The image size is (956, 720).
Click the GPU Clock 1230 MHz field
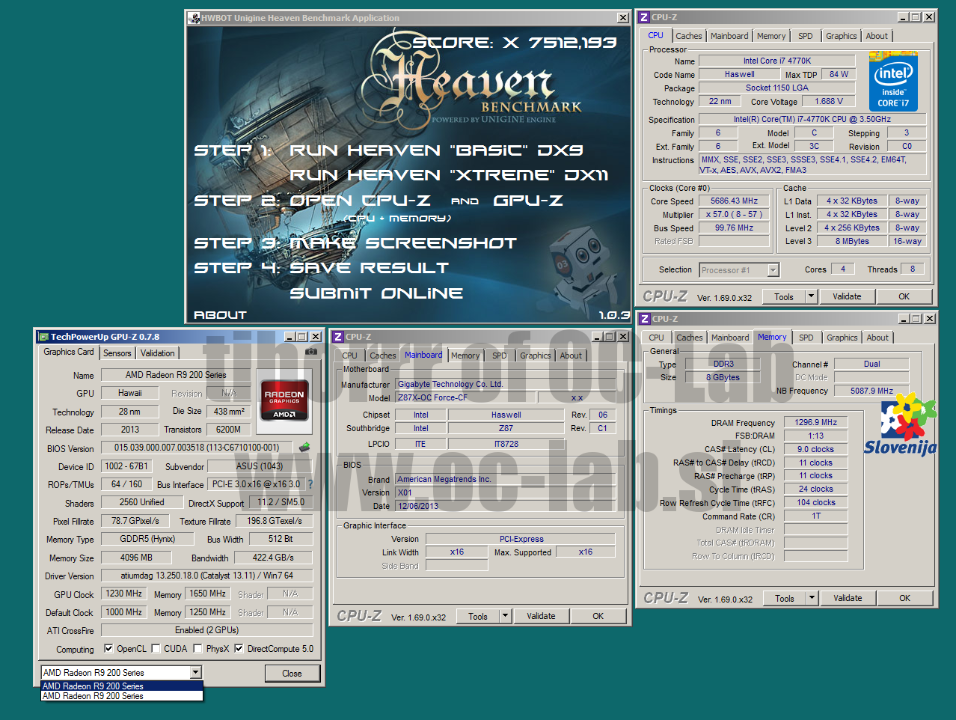click(x=124, y=594)
